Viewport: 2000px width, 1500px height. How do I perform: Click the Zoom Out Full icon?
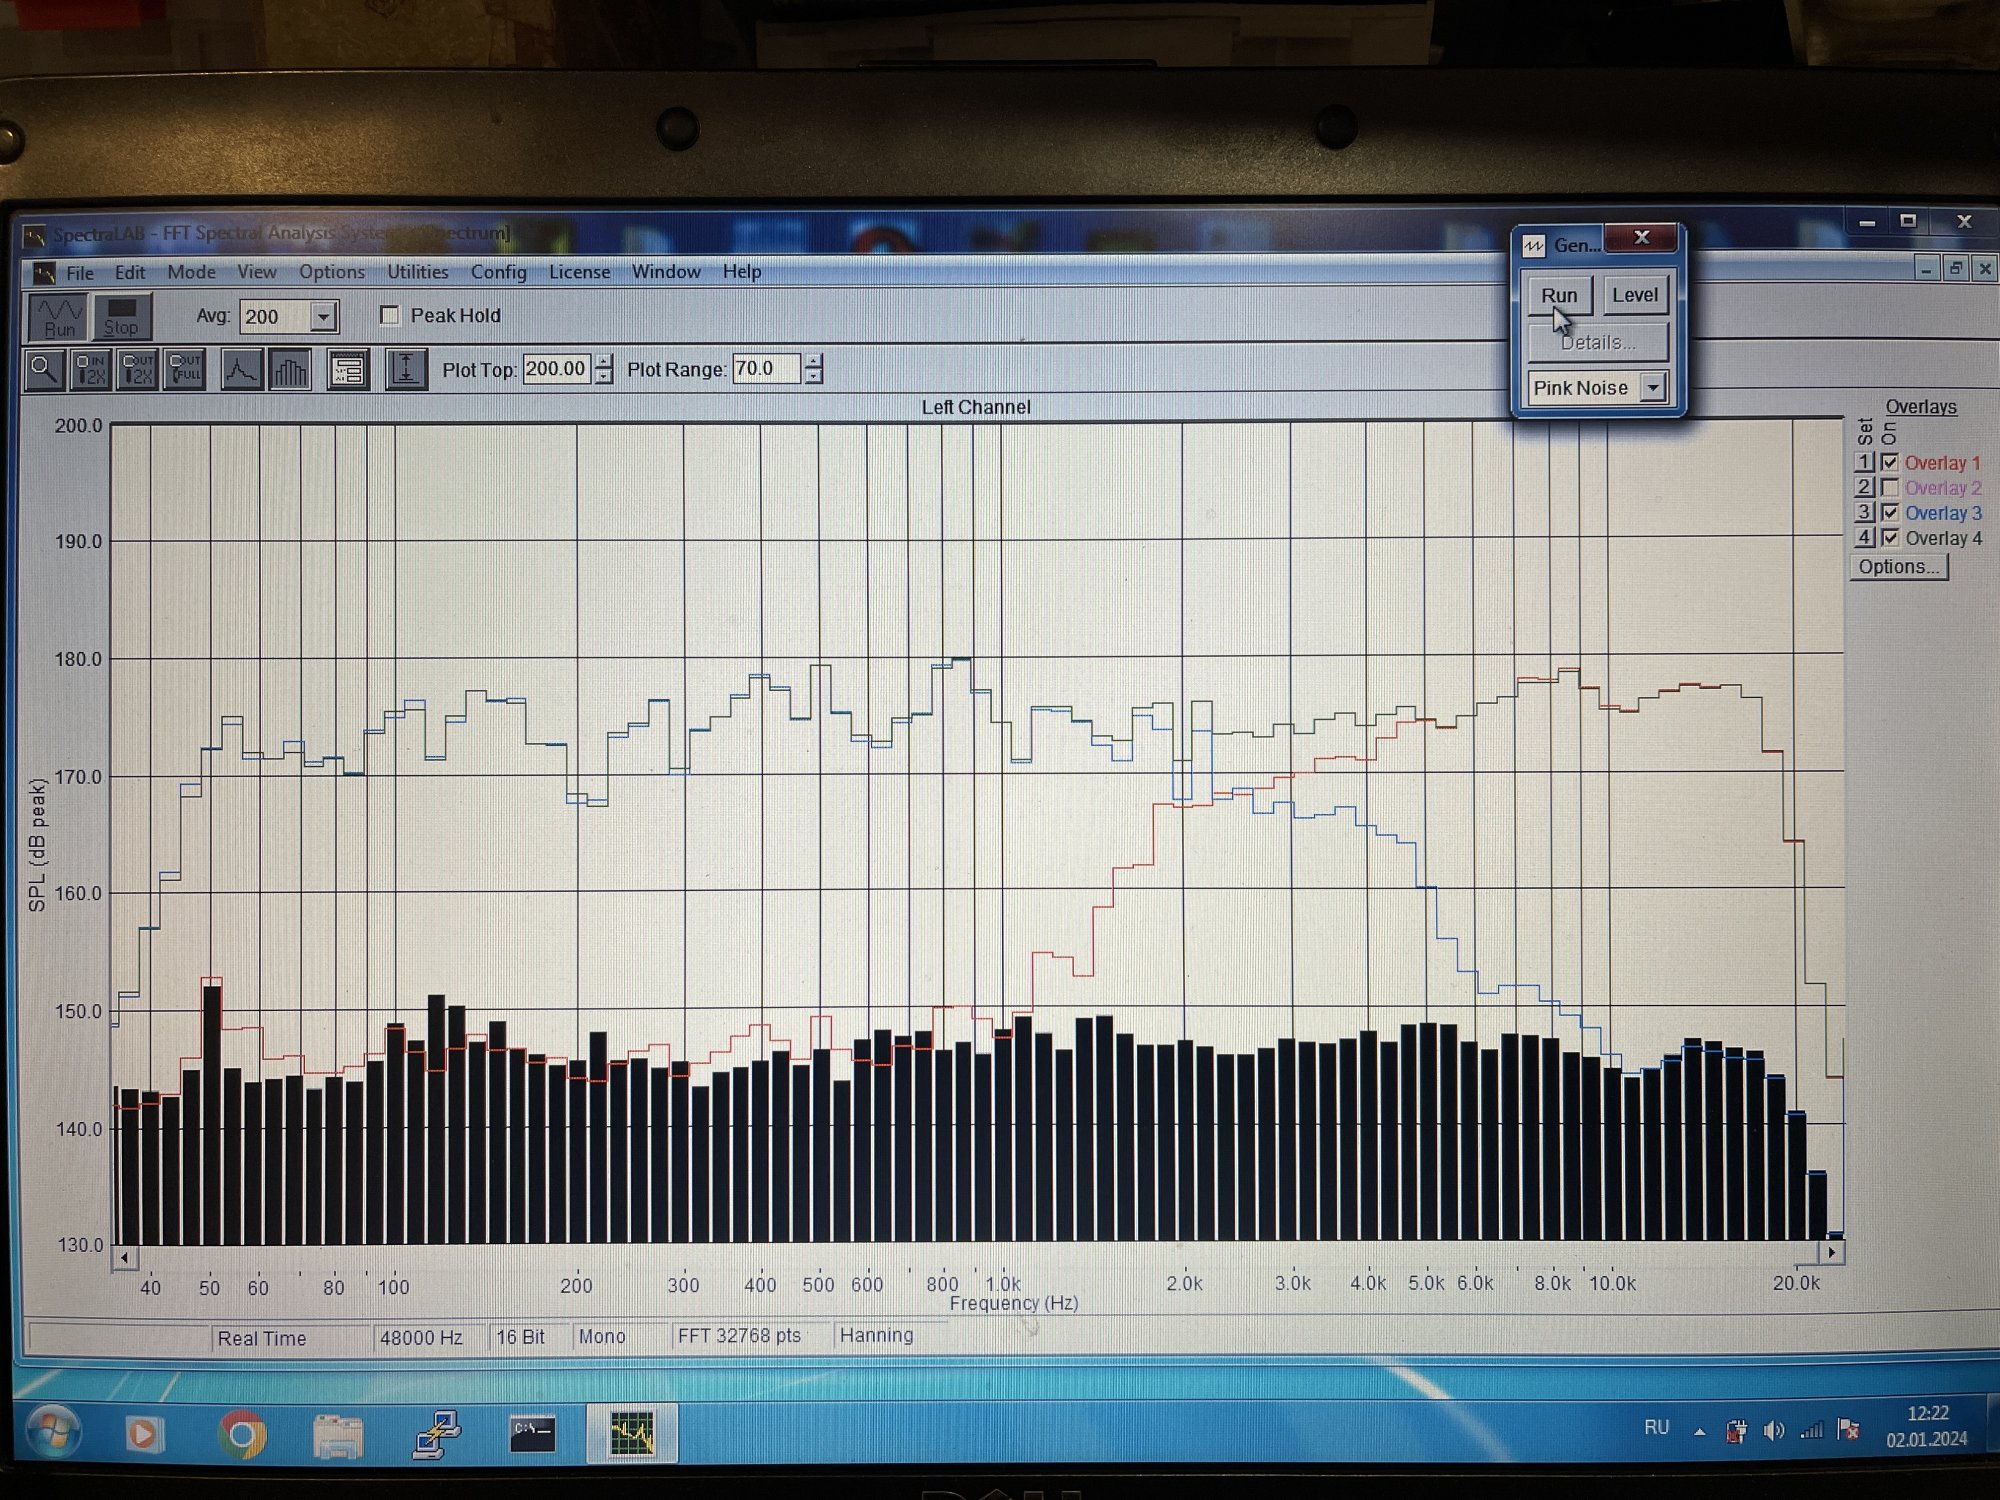(185, 370)
